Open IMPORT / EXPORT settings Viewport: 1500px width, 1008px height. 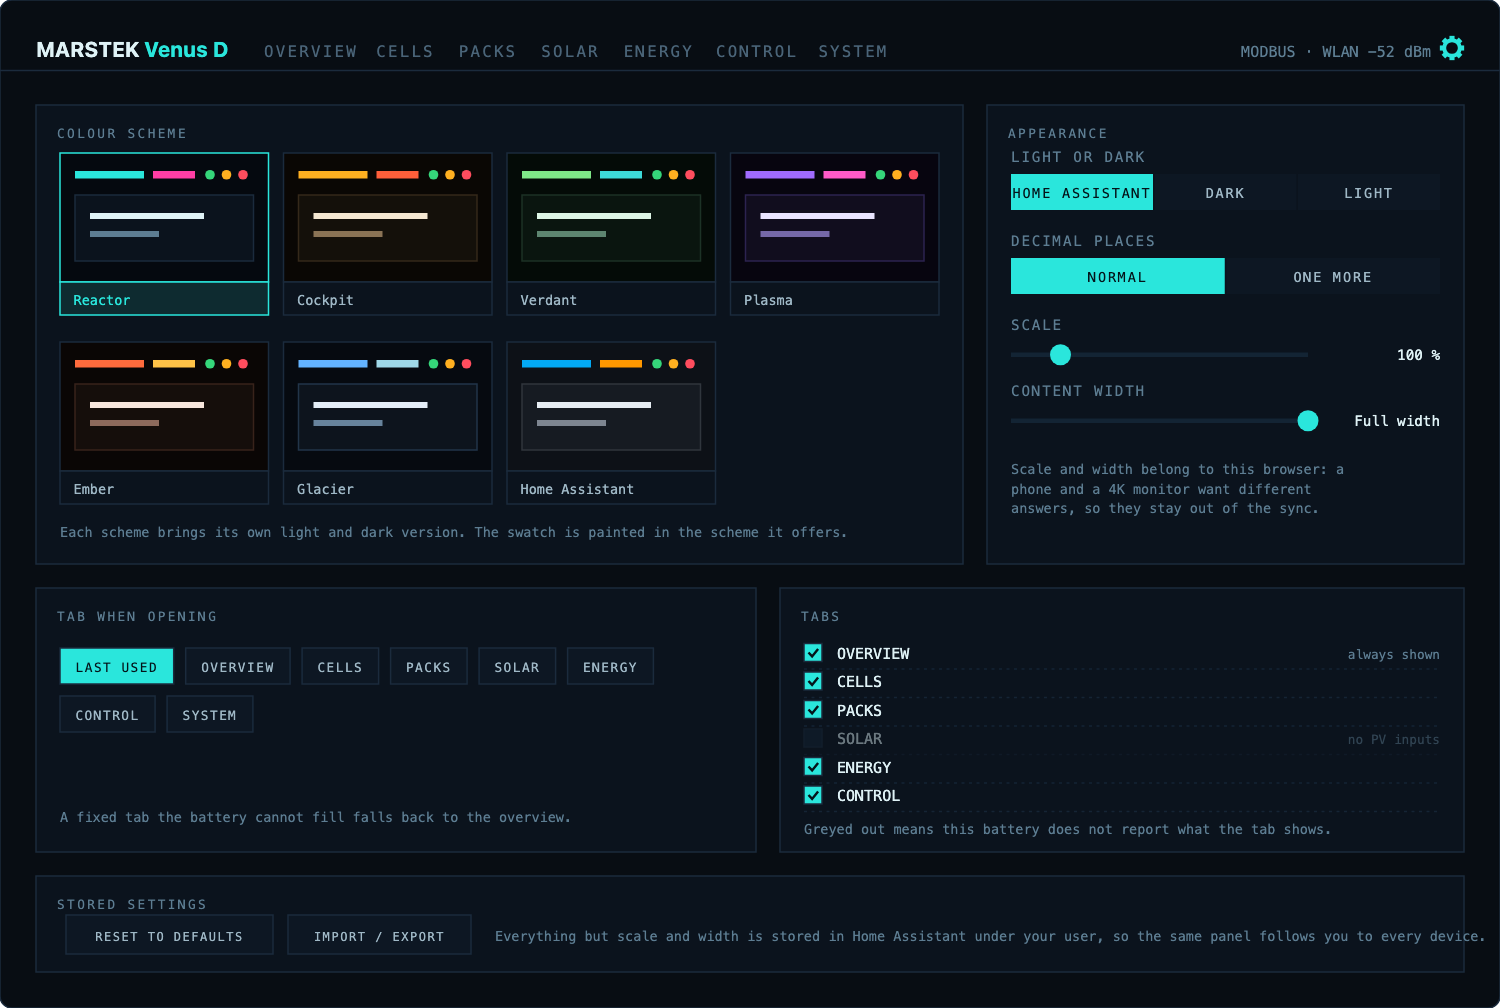click(x=379, y=936)
